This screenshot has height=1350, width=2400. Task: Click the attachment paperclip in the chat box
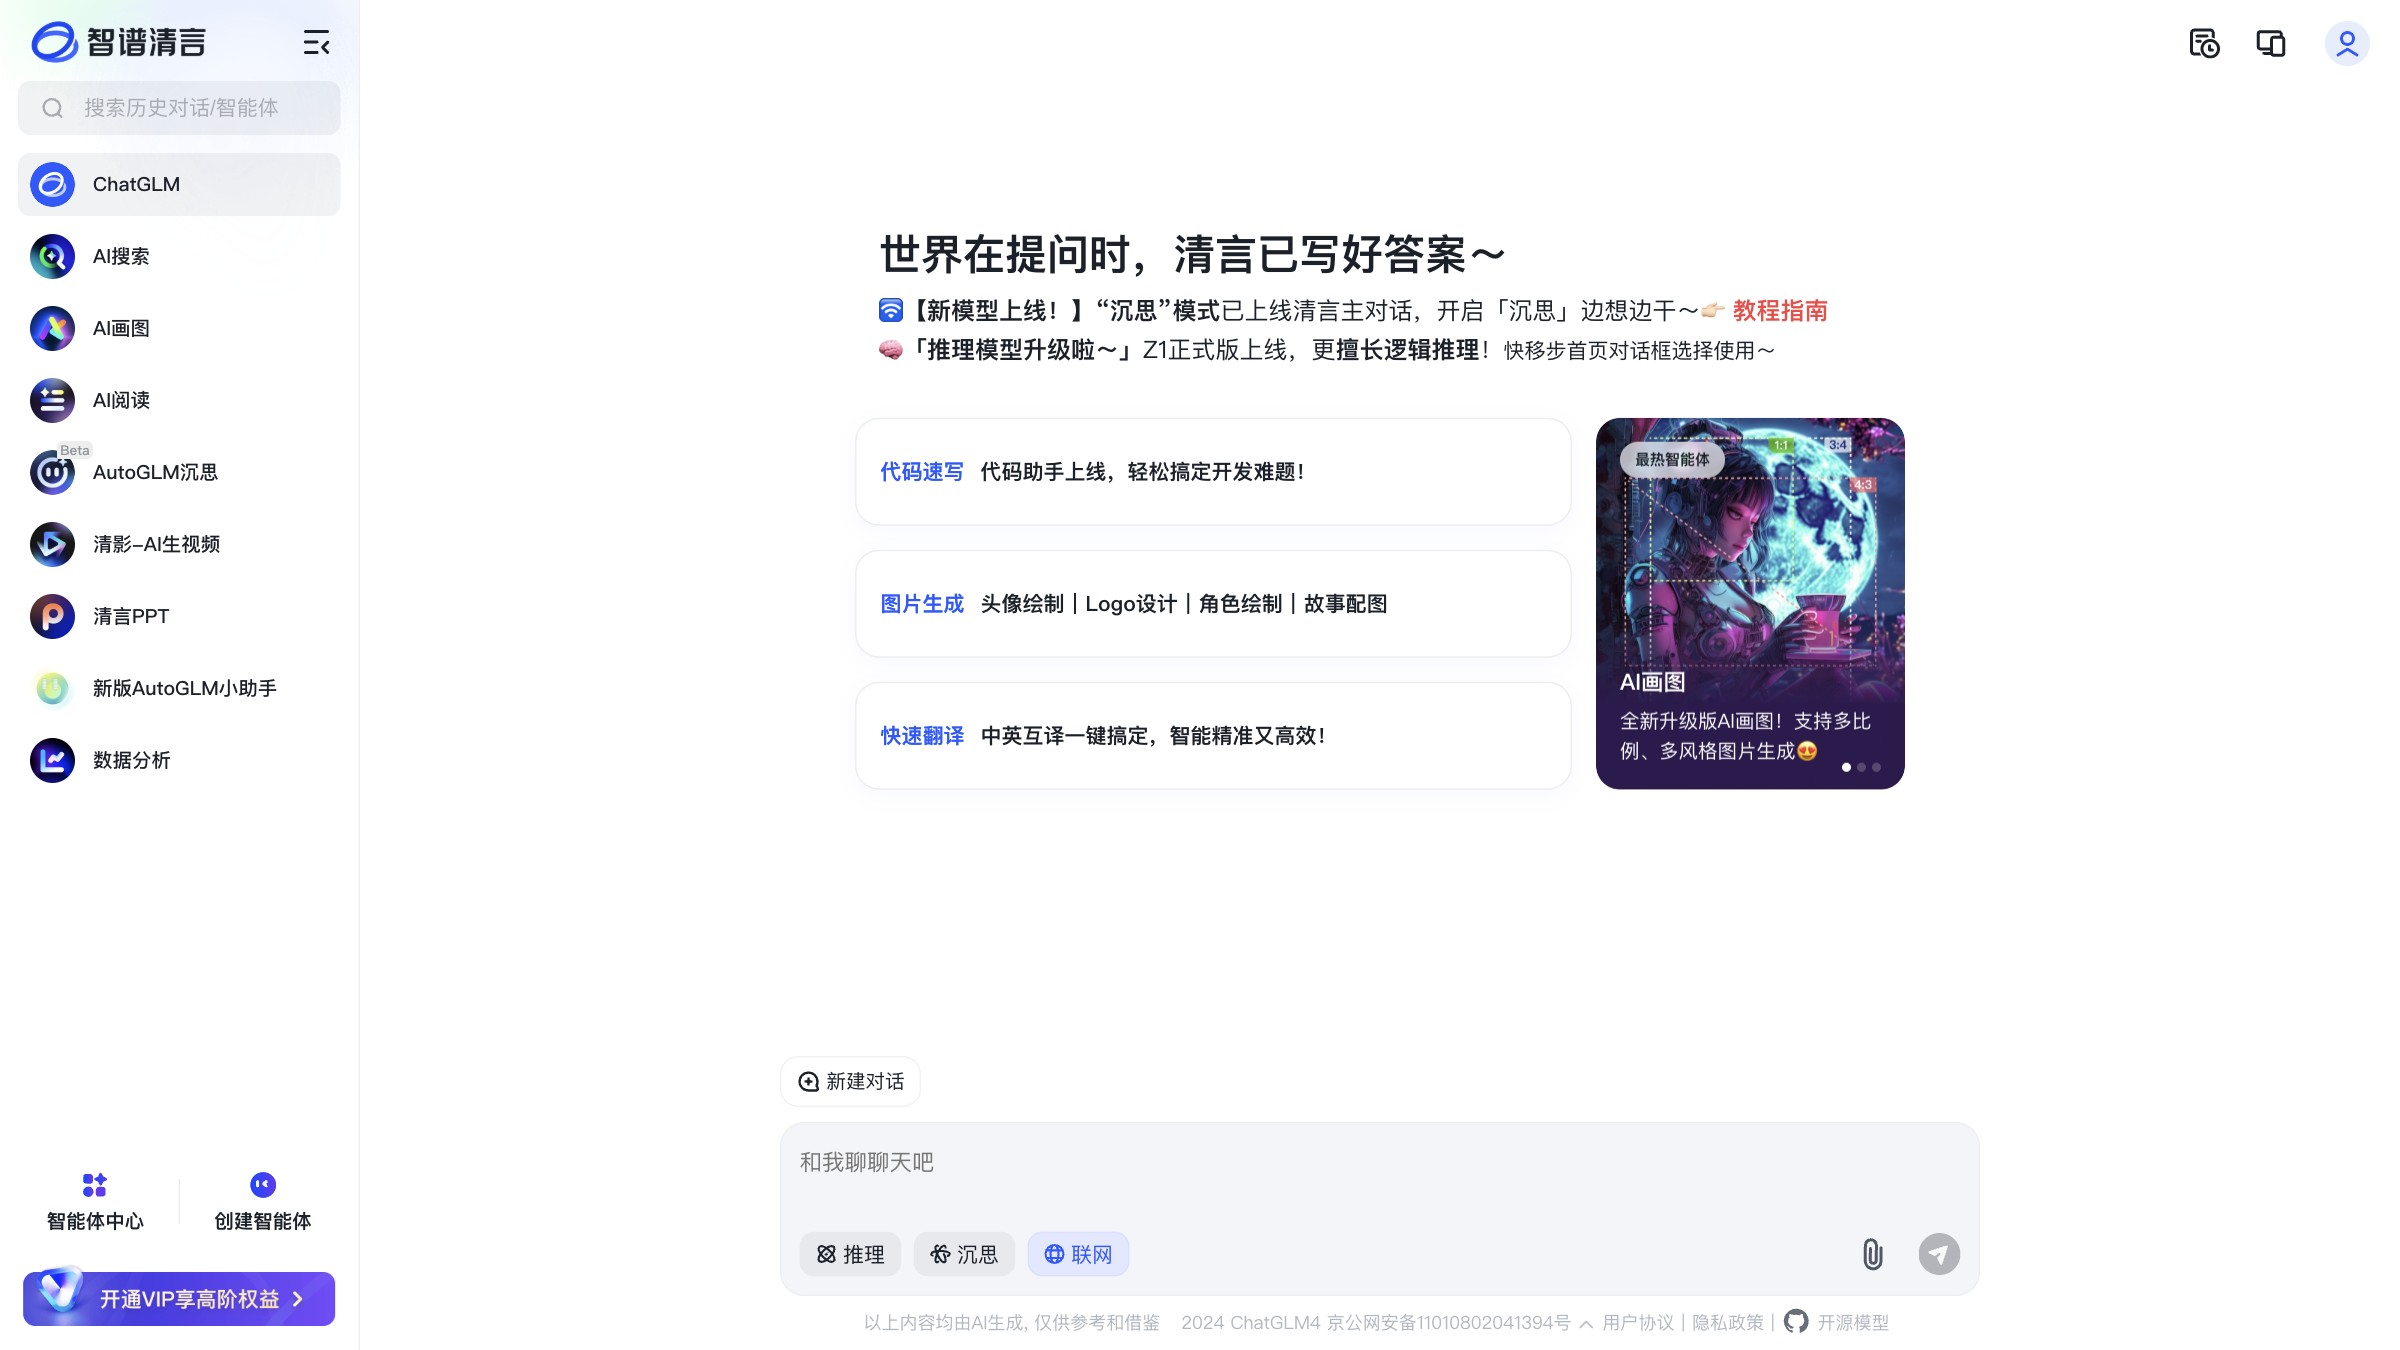(x=1872, y=1254)
